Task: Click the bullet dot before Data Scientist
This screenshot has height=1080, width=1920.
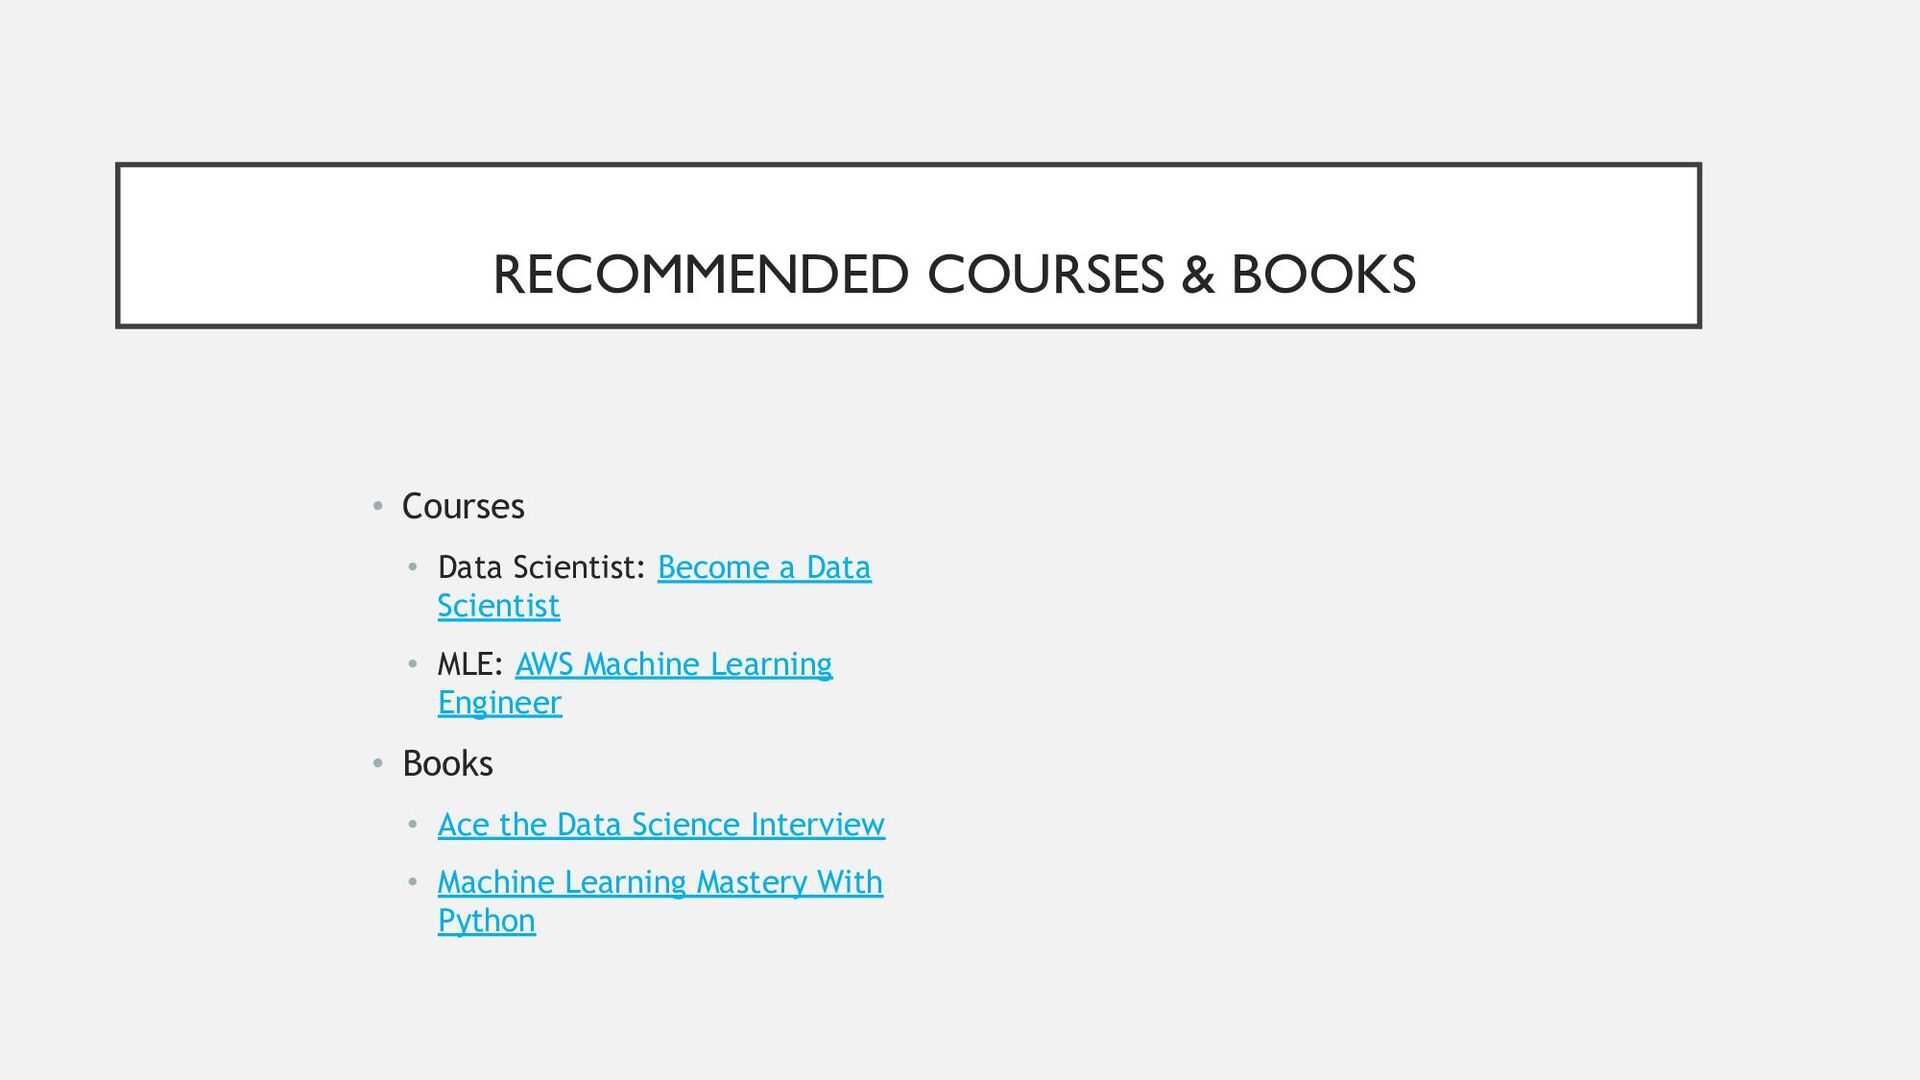Action: click(x=412, y=568)
